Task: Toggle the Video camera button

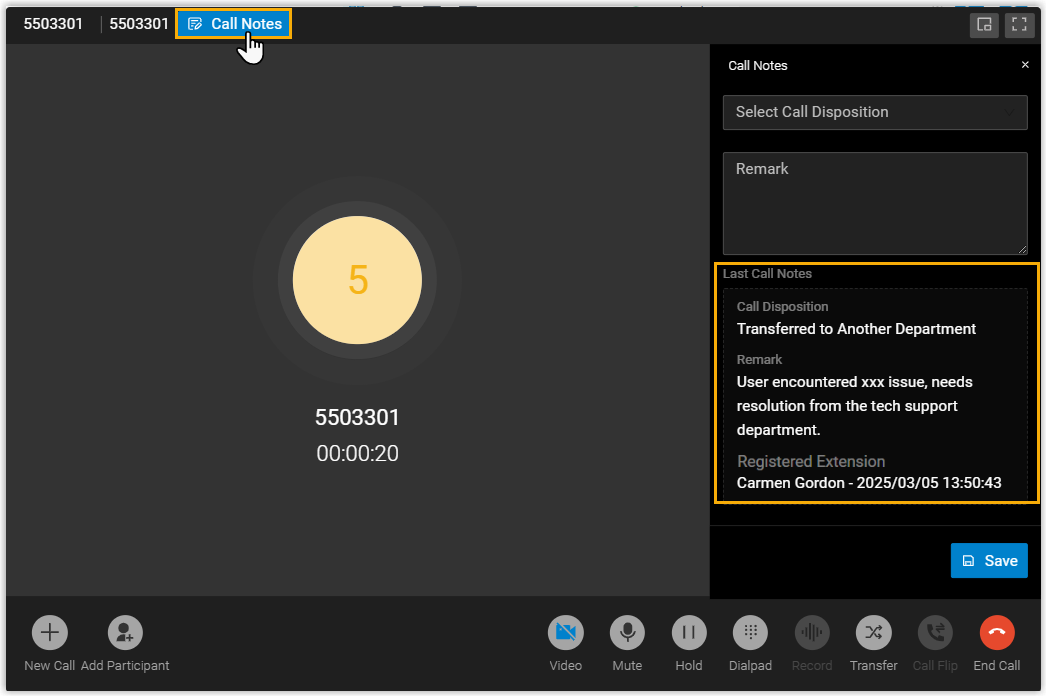Action: (565, 632)
